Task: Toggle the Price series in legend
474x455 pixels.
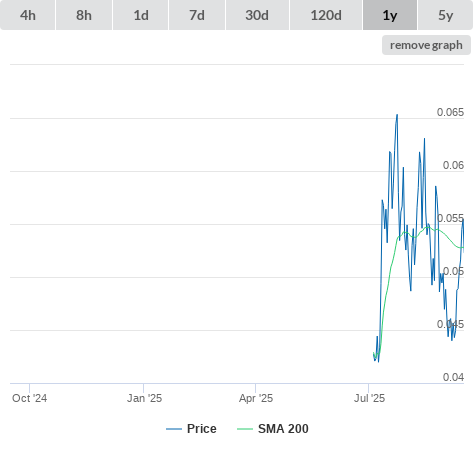Action: (202, 429)
